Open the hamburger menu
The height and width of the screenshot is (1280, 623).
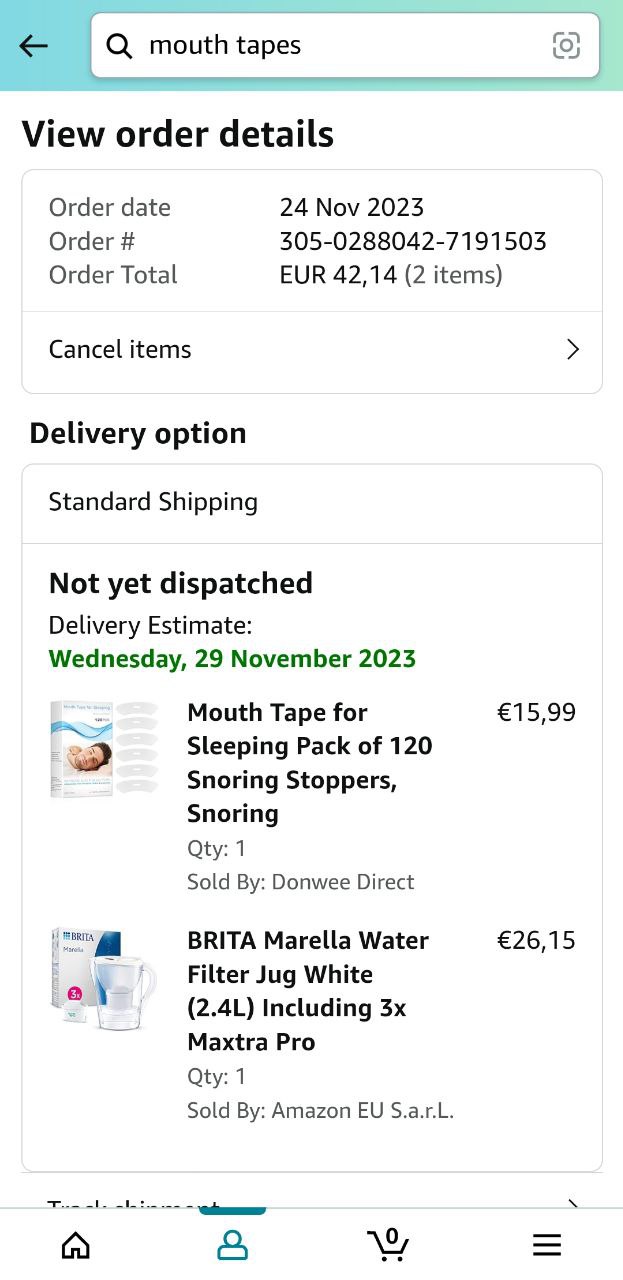click(x=546, y=1244)
